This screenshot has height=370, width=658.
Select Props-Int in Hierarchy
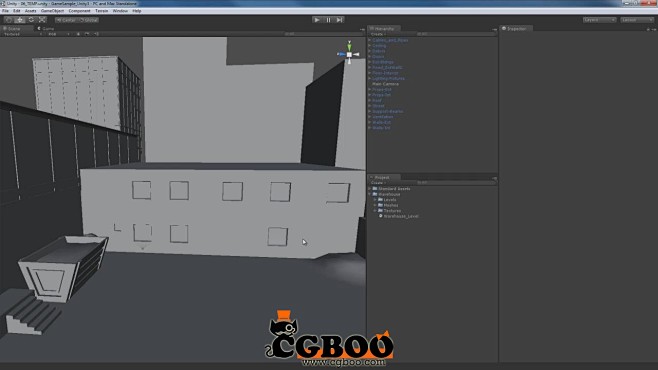[381, 95]
